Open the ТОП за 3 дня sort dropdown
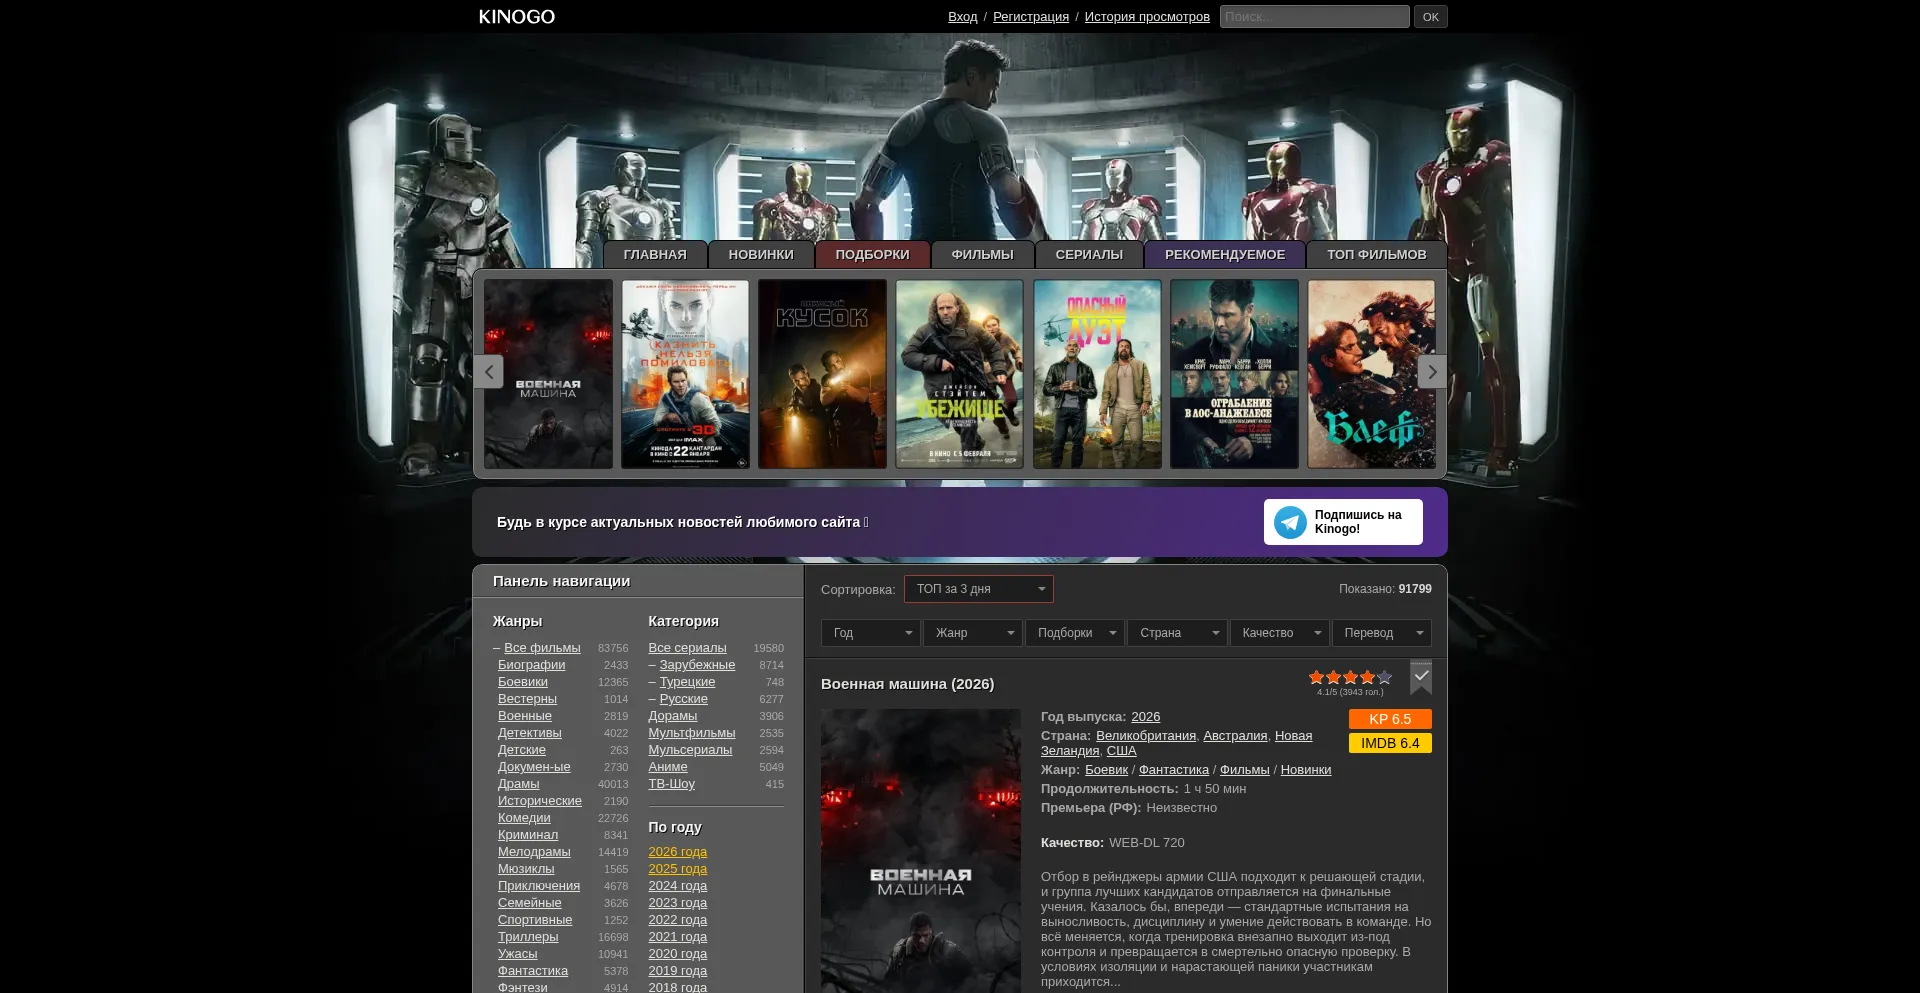Image resolution: width=1920 pixels, height=993 pixels. coord(979,589)
